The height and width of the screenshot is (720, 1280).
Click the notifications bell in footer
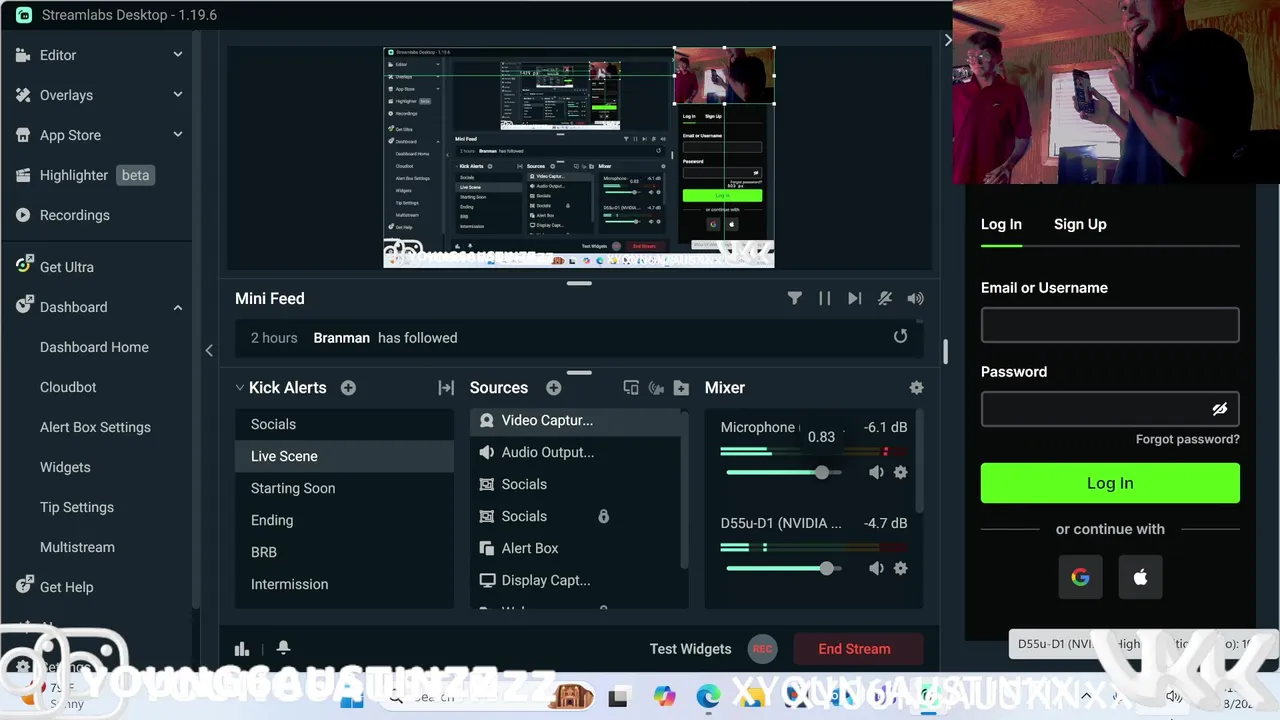point(283,648)
